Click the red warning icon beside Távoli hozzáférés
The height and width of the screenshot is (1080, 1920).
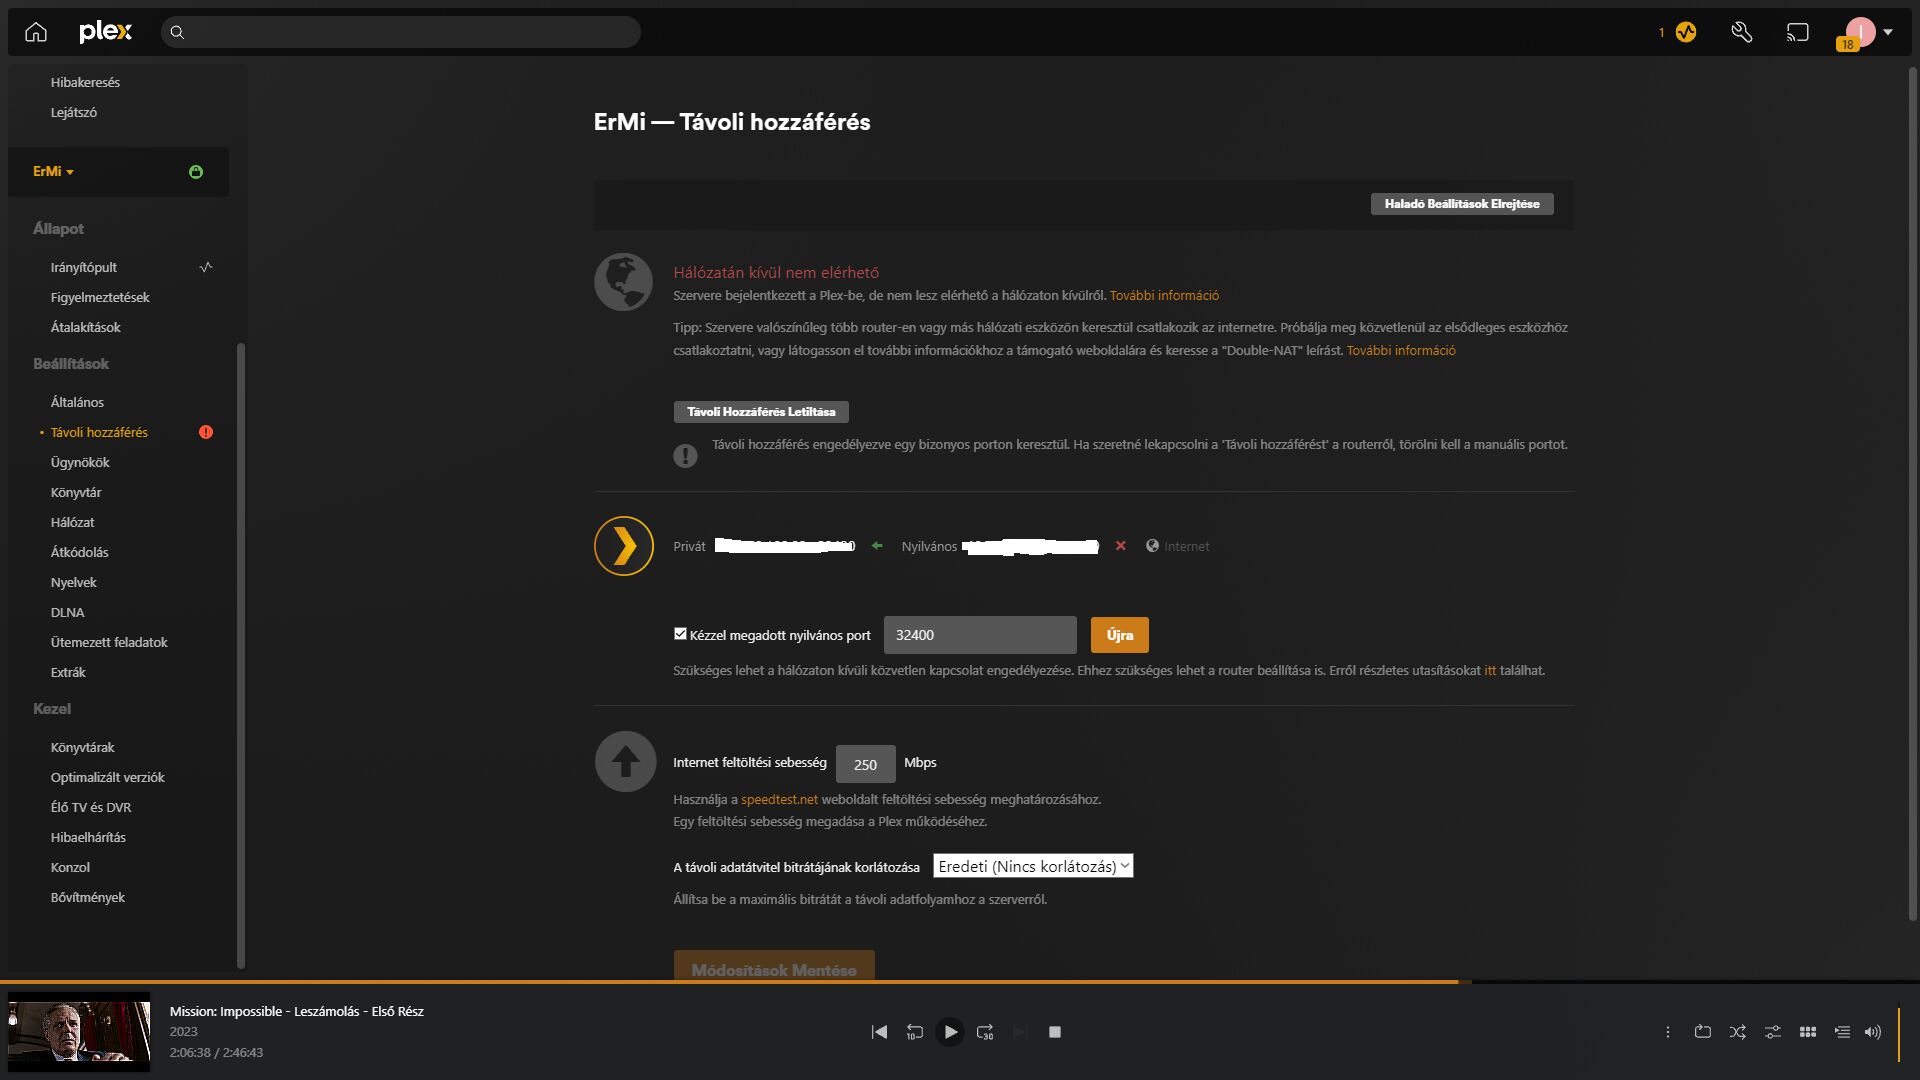(x=206, y=432)
